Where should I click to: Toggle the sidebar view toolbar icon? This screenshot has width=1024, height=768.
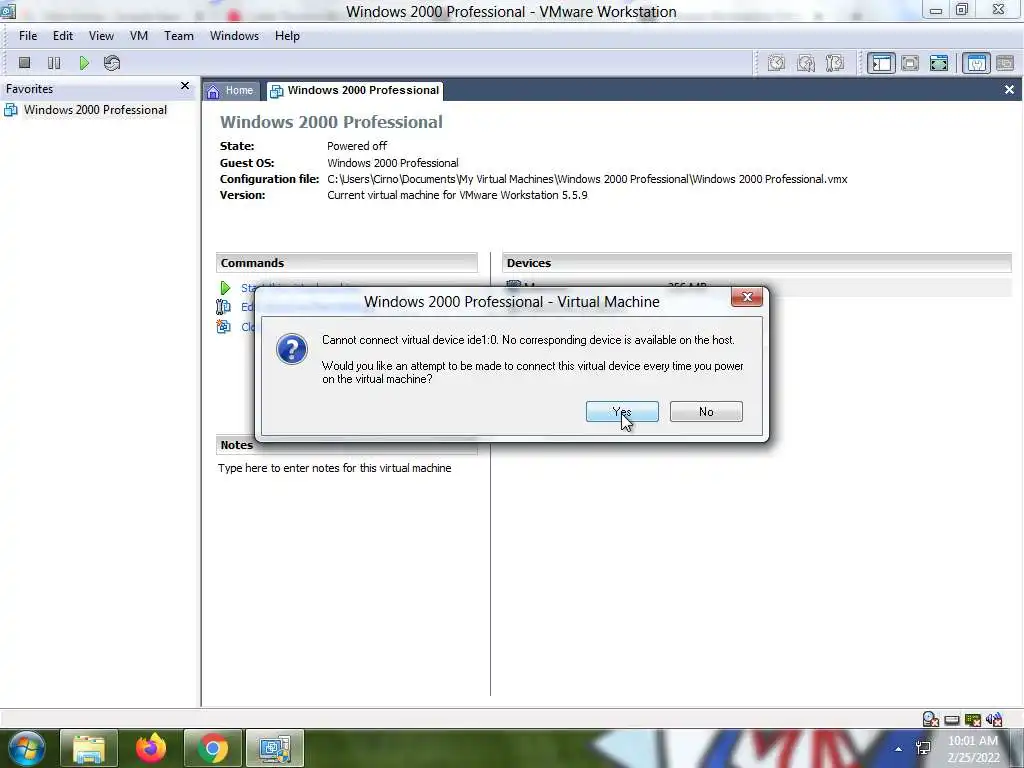click(882, 63)
